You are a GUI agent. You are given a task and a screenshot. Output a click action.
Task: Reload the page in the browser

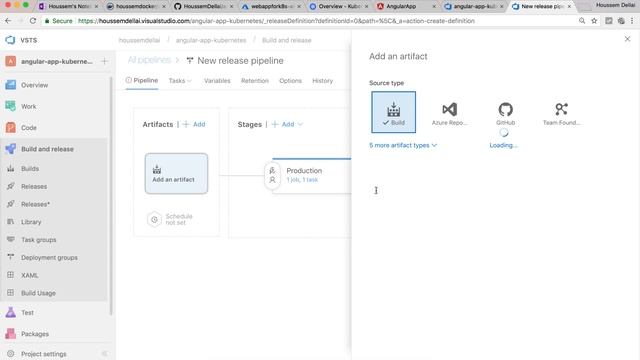pyautogui.click(x=33, y=20)
